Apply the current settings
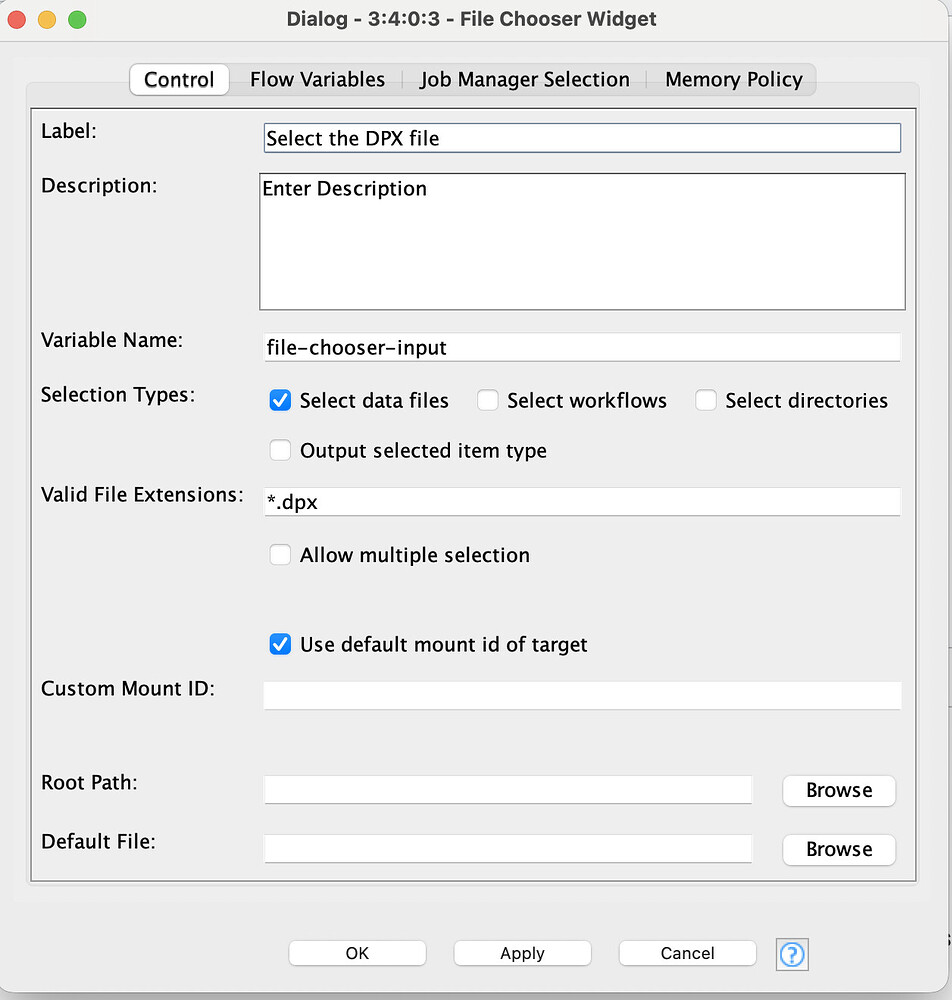 coord(522,953)
